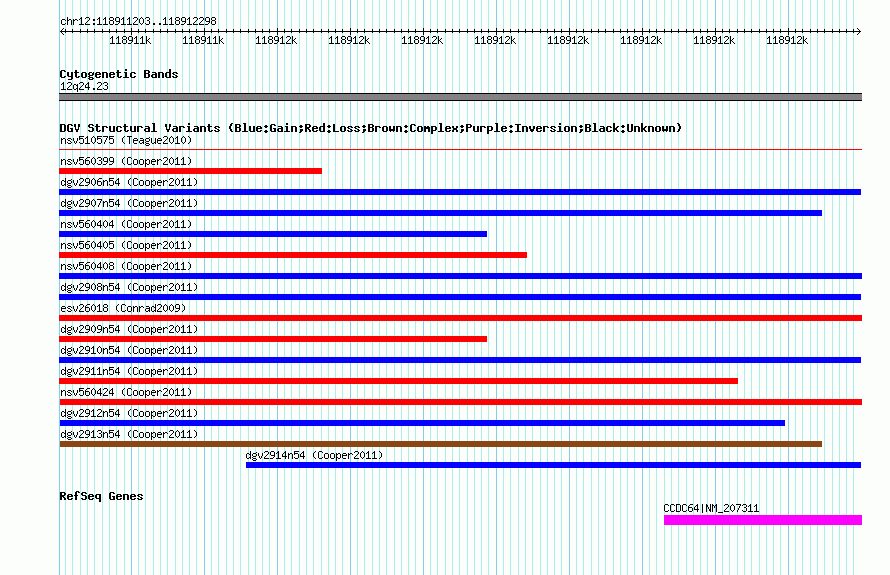Screen dimensions: 890x575
Task: Select the red nsv560424 loss bar
Action: (460, 402)
